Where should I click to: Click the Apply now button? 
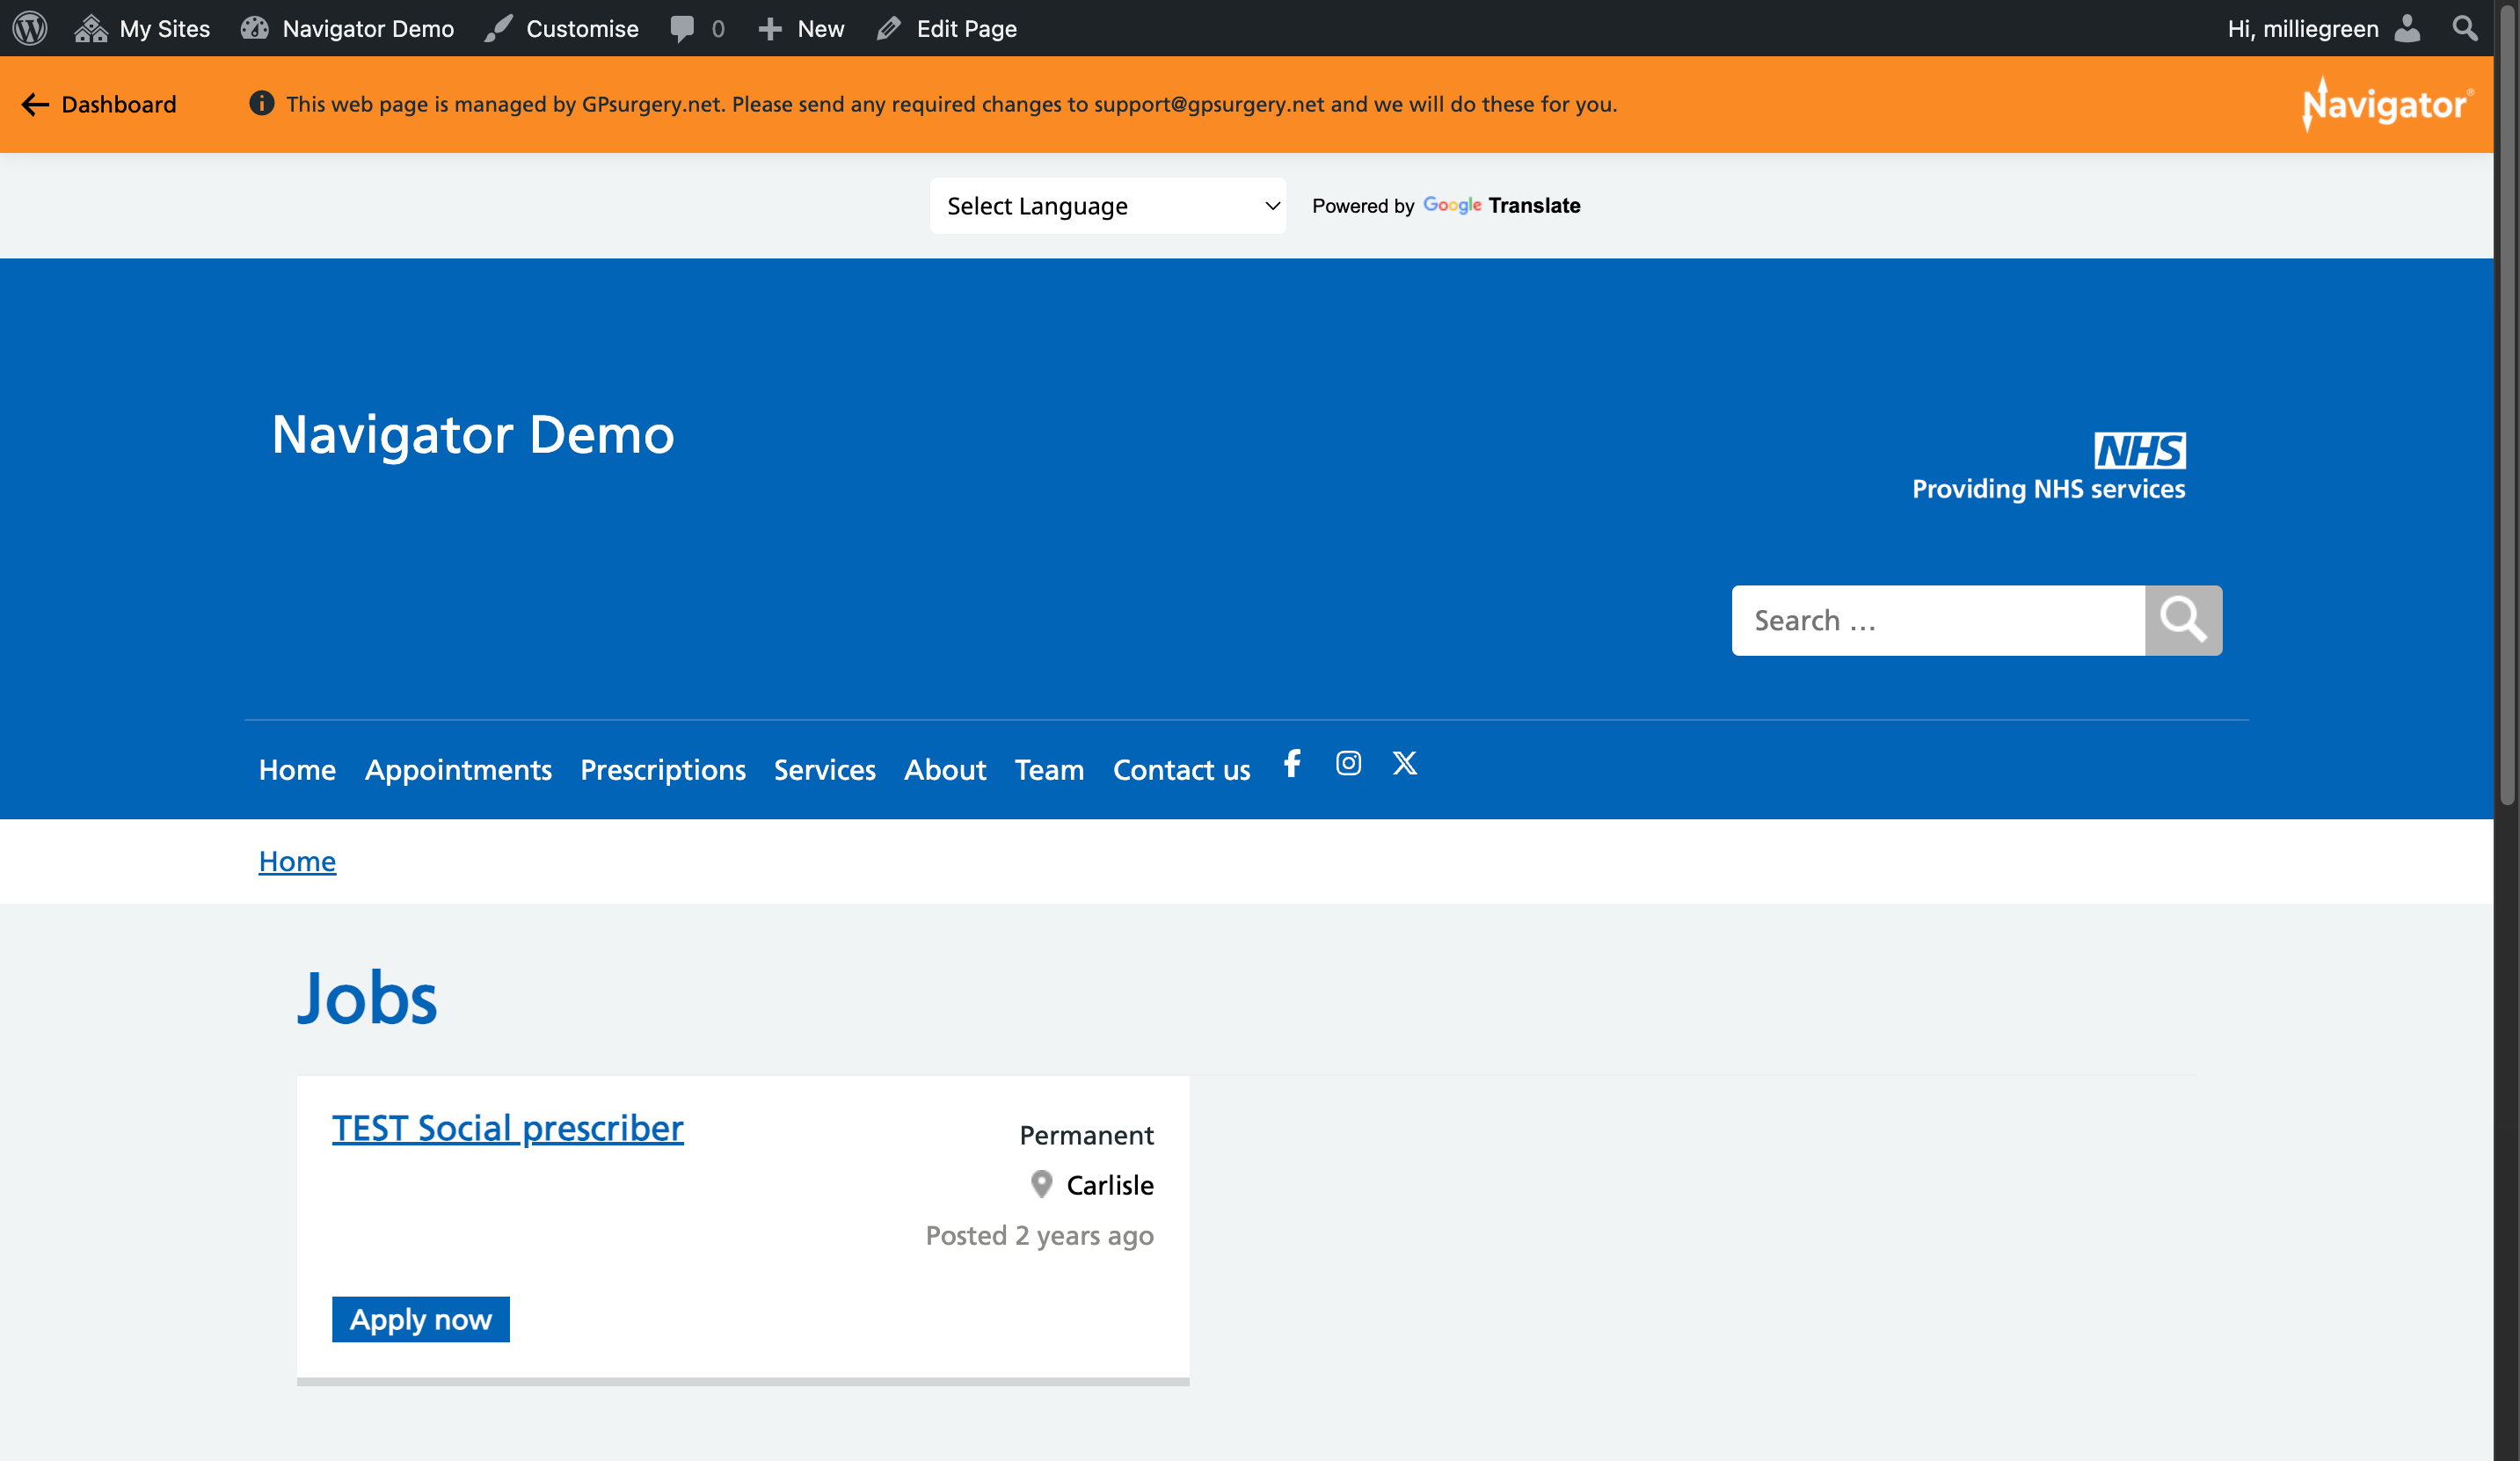coord(421,1319)
